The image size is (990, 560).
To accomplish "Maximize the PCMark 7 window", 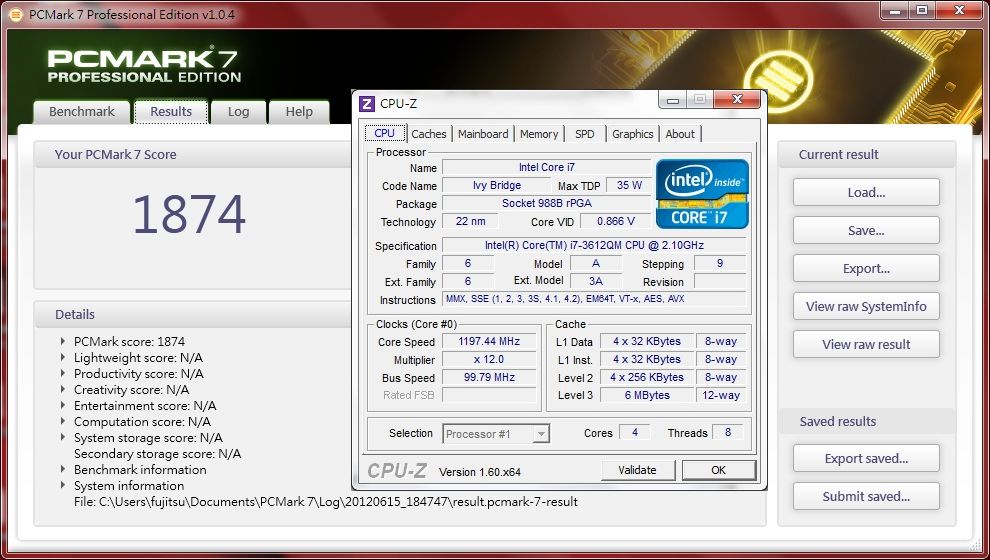I will click(x=922, y=10).
